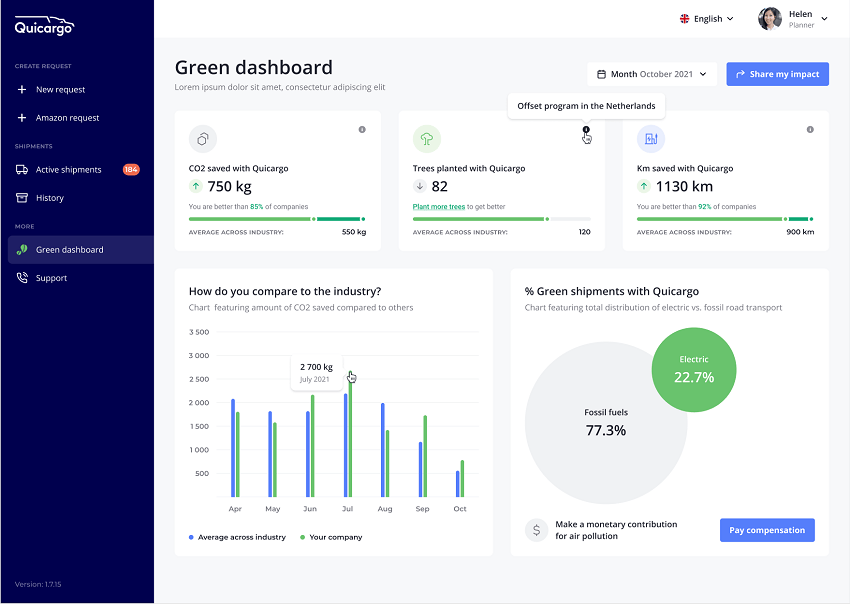Click info icon on Km saved card
Image resolution: width=850 pixels, height=604 pixels.
(x=810, y=129)
